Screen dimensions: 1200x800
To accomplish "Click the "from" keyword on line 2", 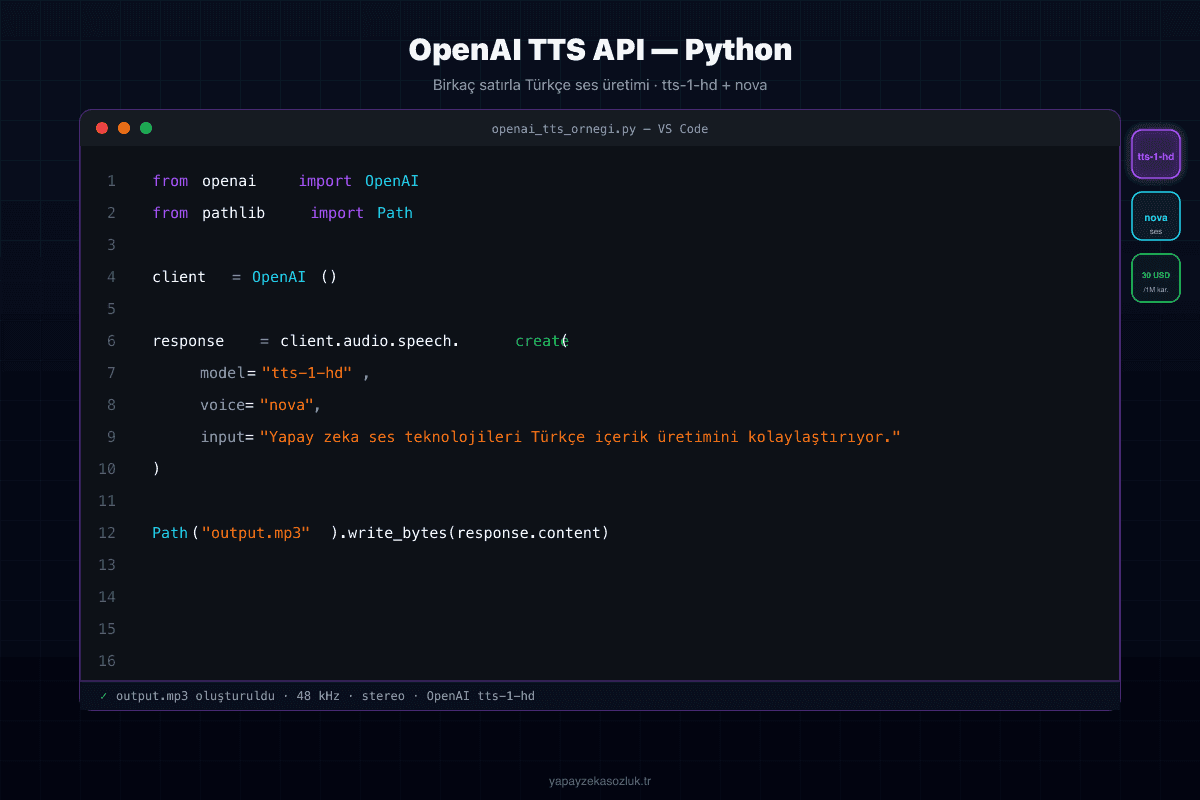I will [170, 213].
